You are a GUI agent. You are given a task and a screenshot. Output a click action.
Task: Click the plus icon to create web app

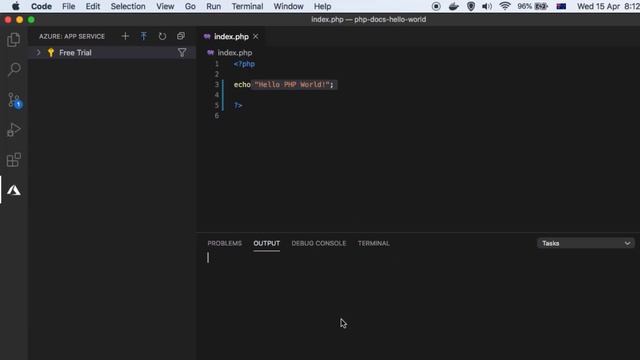[x=125, y=36]
